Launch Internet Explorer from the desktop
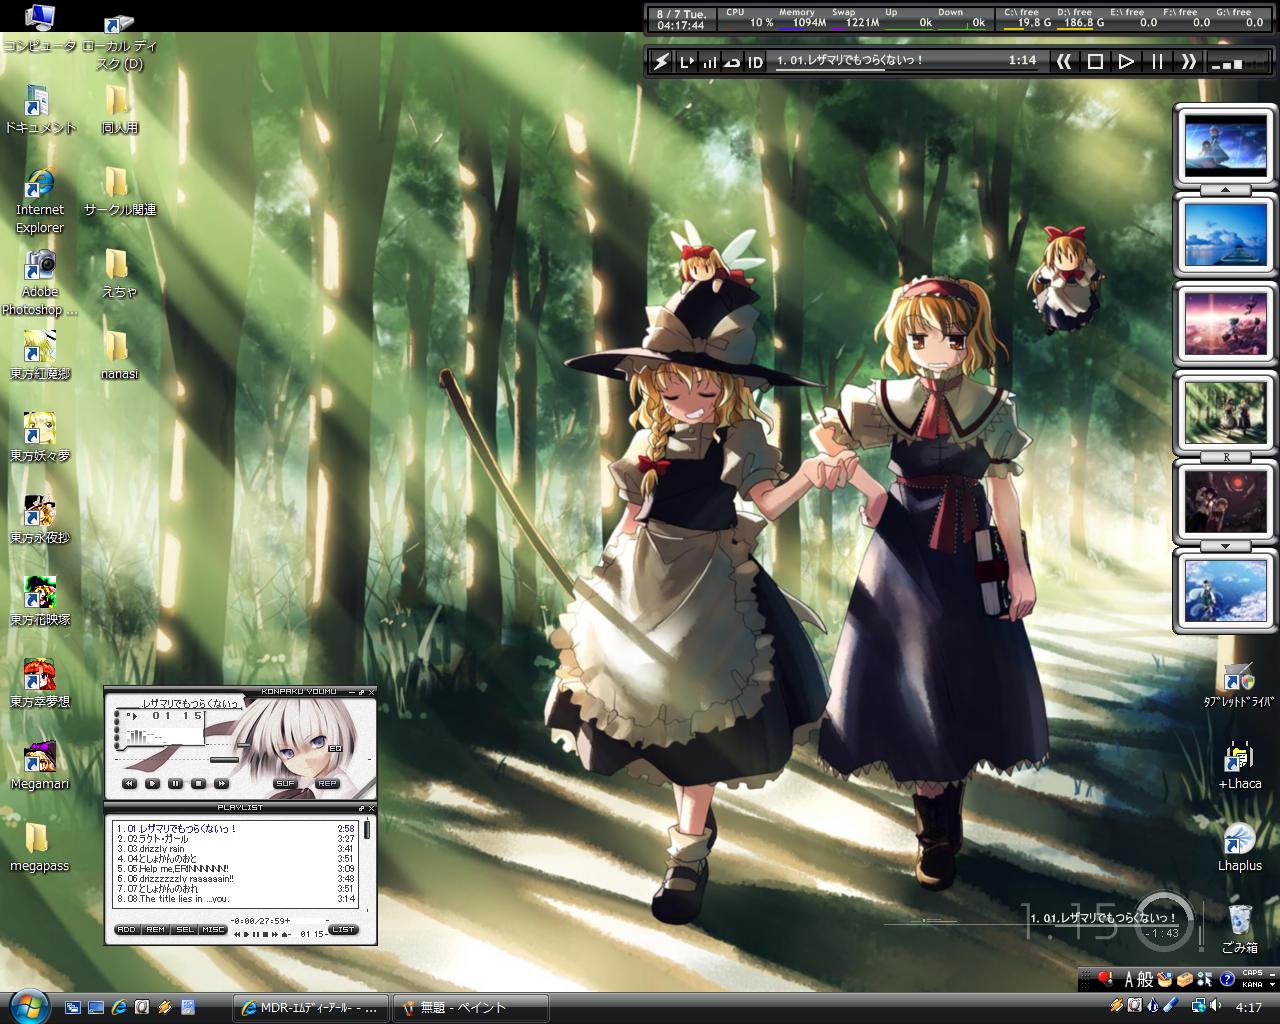Screen dimensions: 1280x1024 pyautogui.click(x=39, y=201)
